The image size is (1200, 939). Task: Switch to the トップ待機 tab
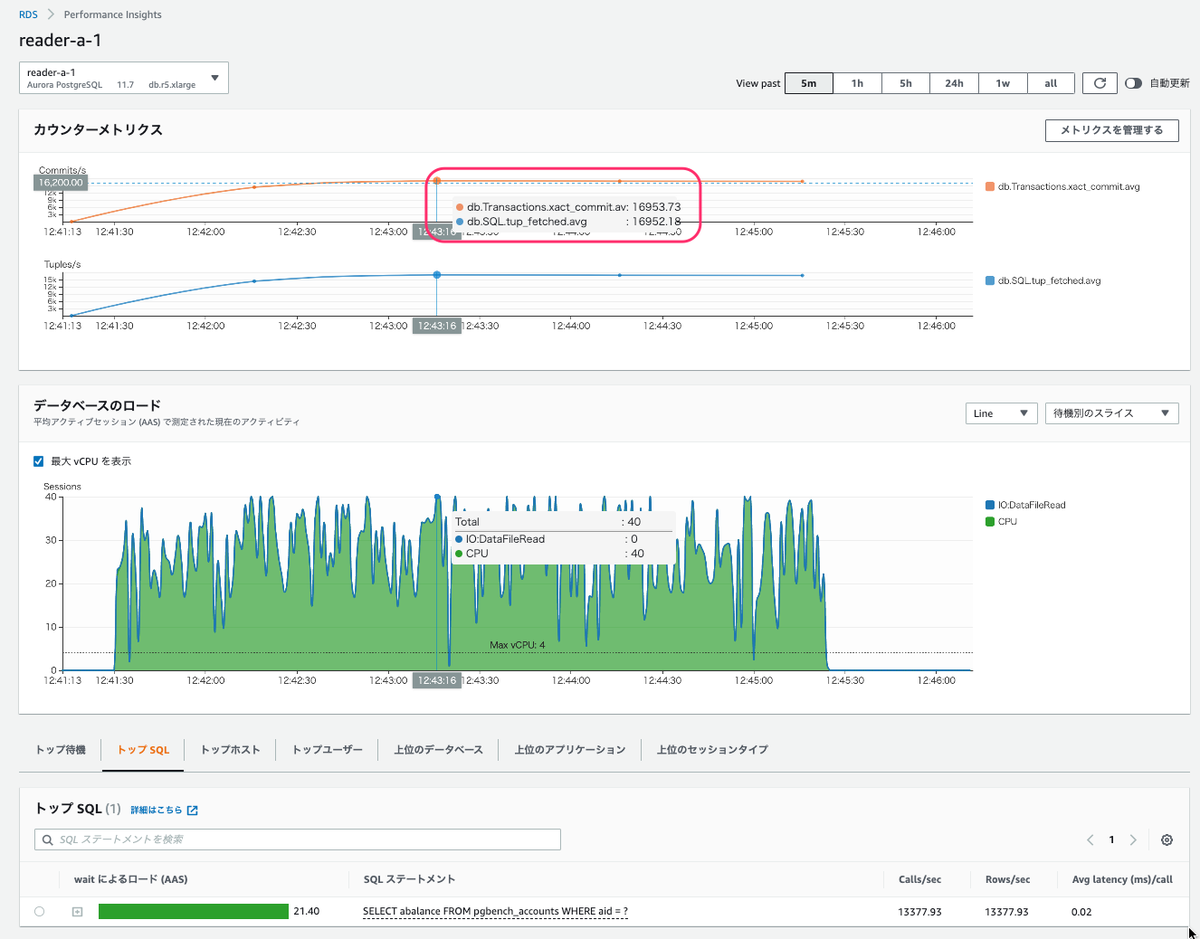click(60, 749)
